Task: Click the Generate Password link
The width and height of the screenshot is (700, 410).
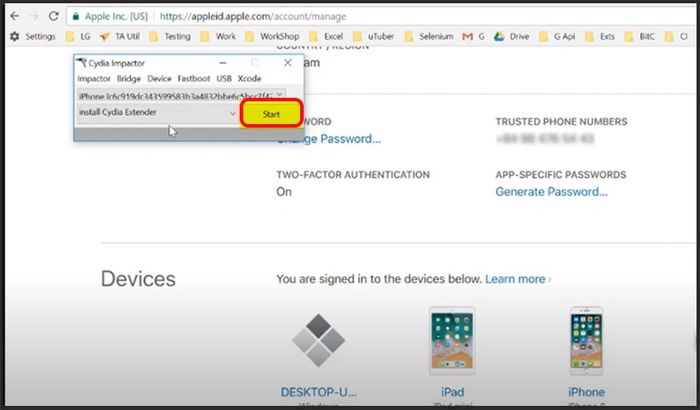Action: tap(551, 192)
